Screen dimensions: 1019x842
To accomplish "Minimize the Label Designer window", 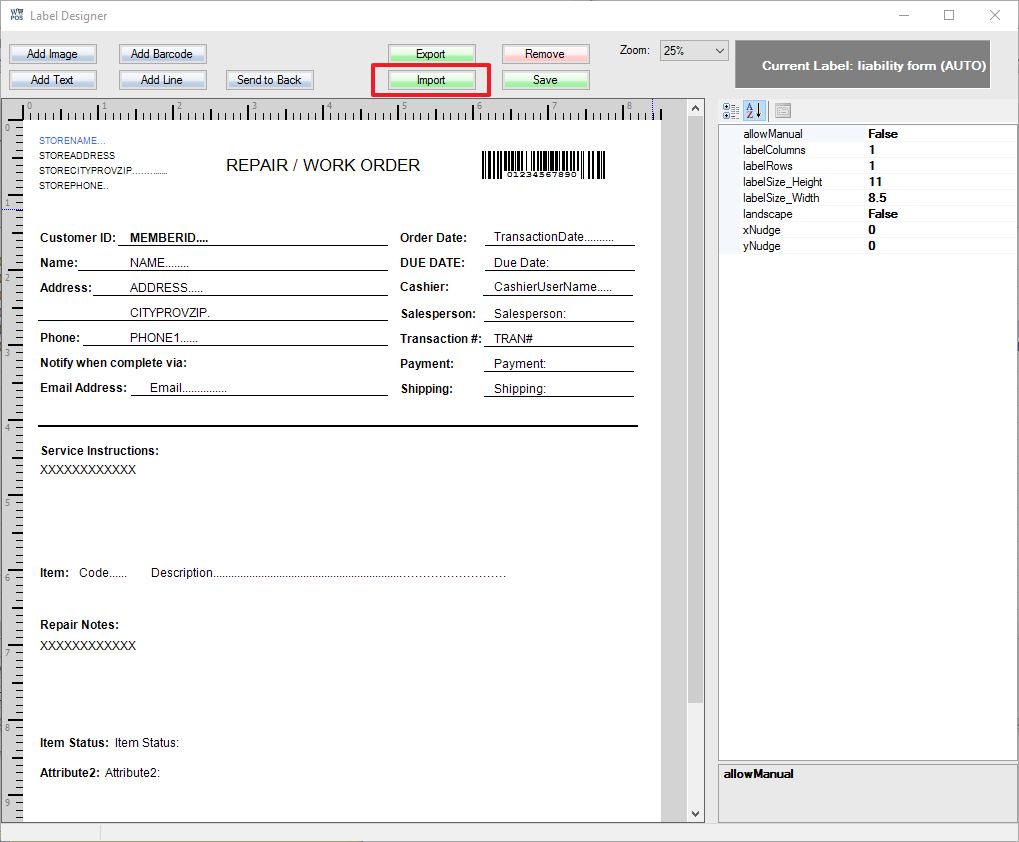I will [x=903, y=15].
